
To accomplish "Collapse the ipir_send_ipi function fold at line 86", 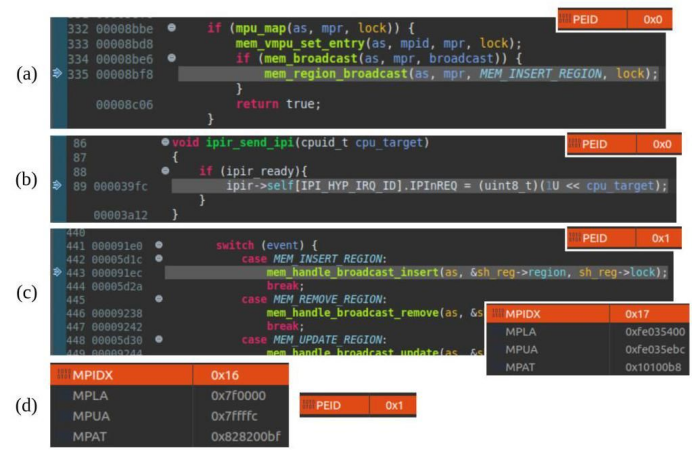I will tap(165, 142).
